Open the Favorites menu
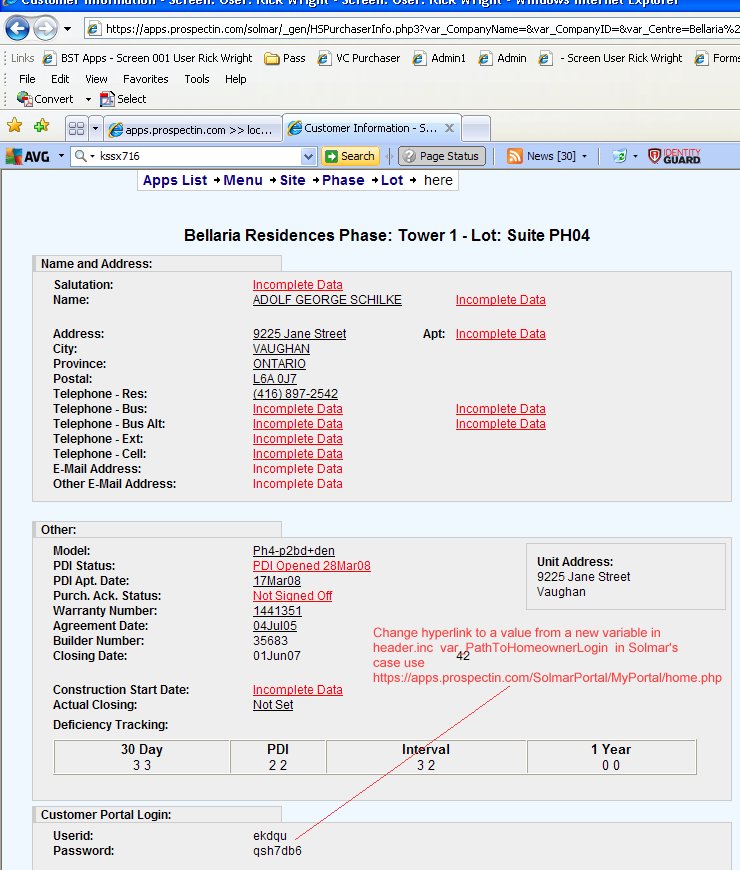The image size is (740, 870). click(145, 79)
